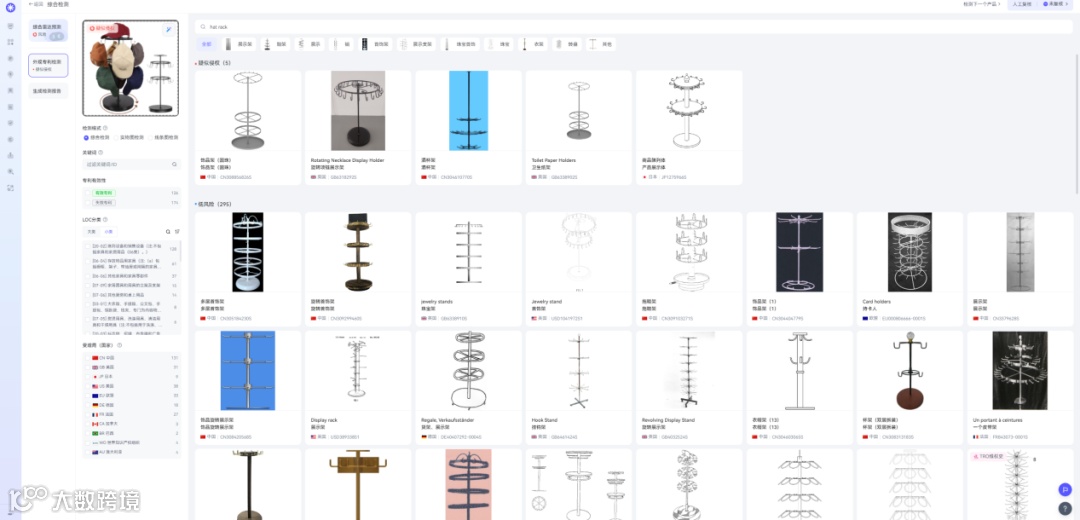Click the app logo at top-left
1080x520 pixels.
pos(10,8)
